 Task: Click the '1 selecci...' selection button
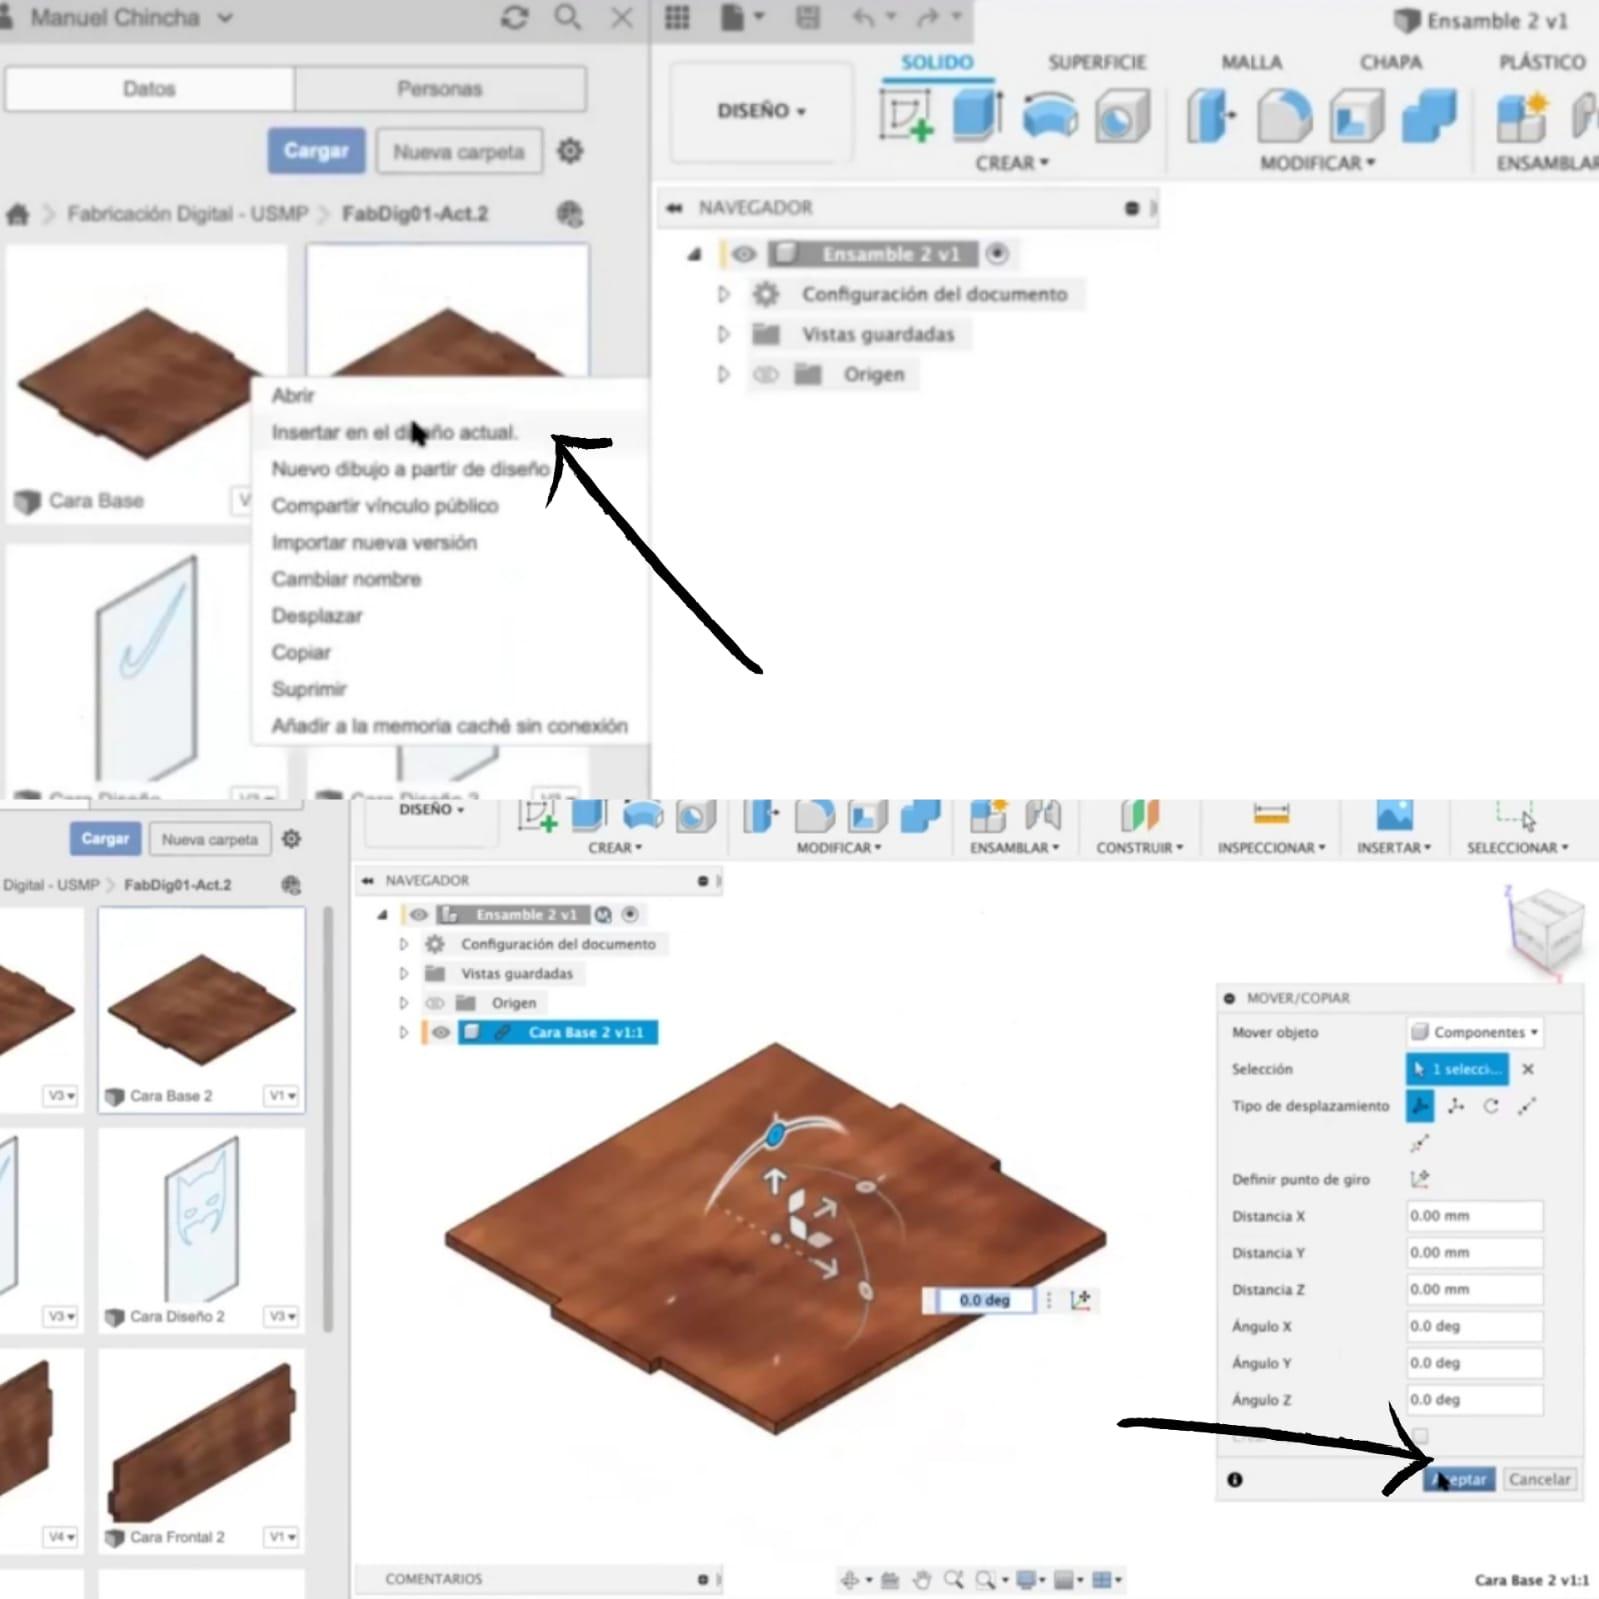(x=1457, y=1069)
